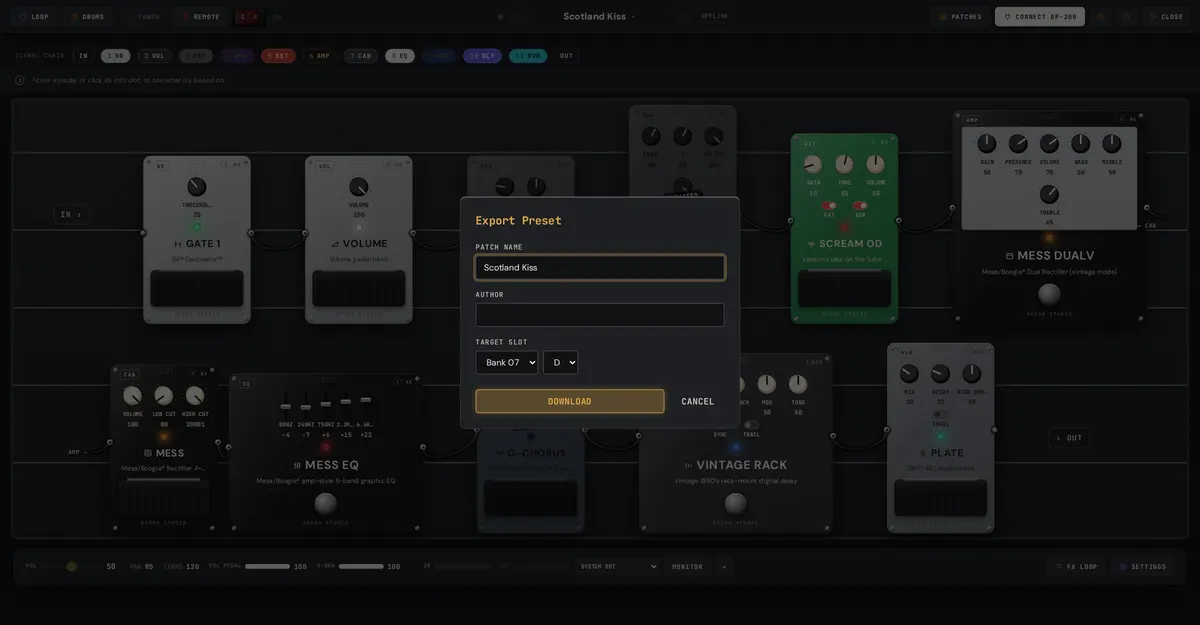Move the Mess EQ 6.6K fader

tap(366, 401)
